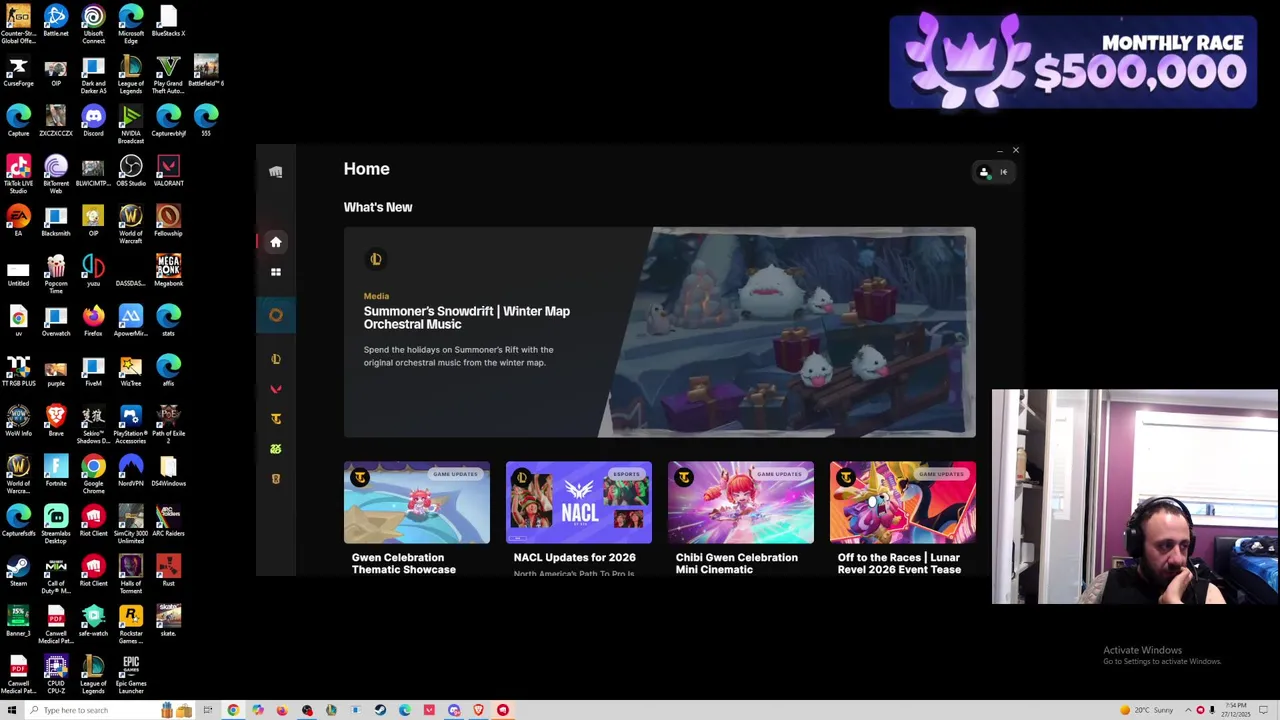This screenshot has height=720, width=1280.
Task: Select Firefox desktop shortcut
Action: pyautogui.click(x=93, y=321)
